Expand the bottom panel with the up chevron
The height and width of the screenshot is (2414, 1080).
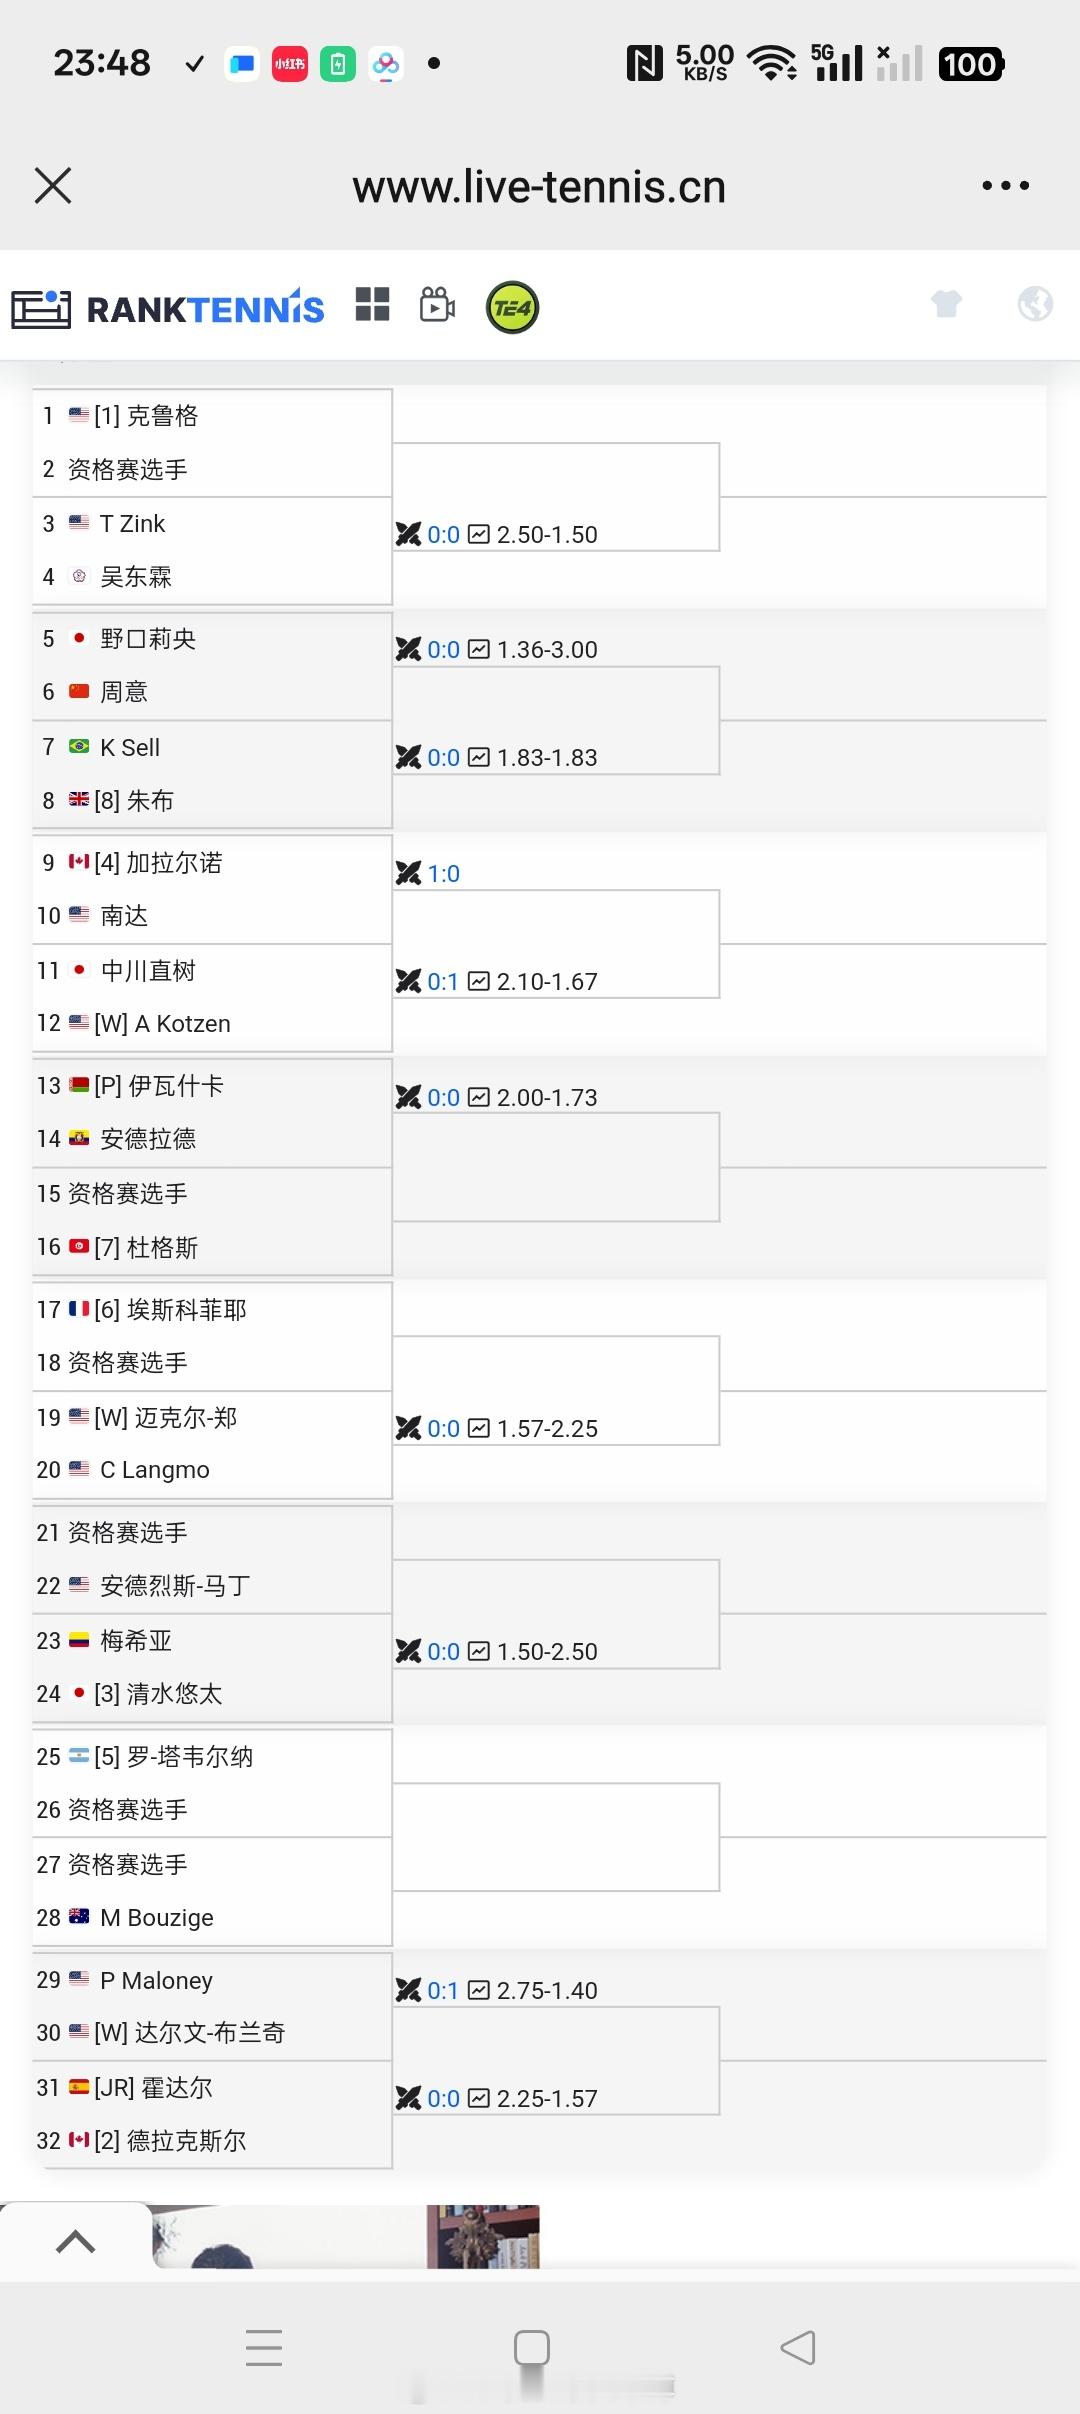[x=75, y=2242]
